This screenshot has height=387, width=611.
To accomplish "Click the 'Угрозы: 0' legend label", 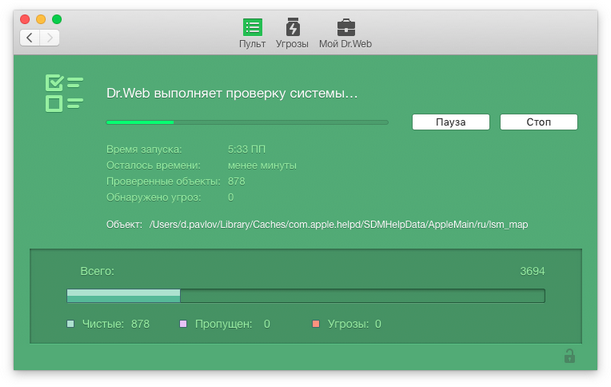I will [355, 324].
